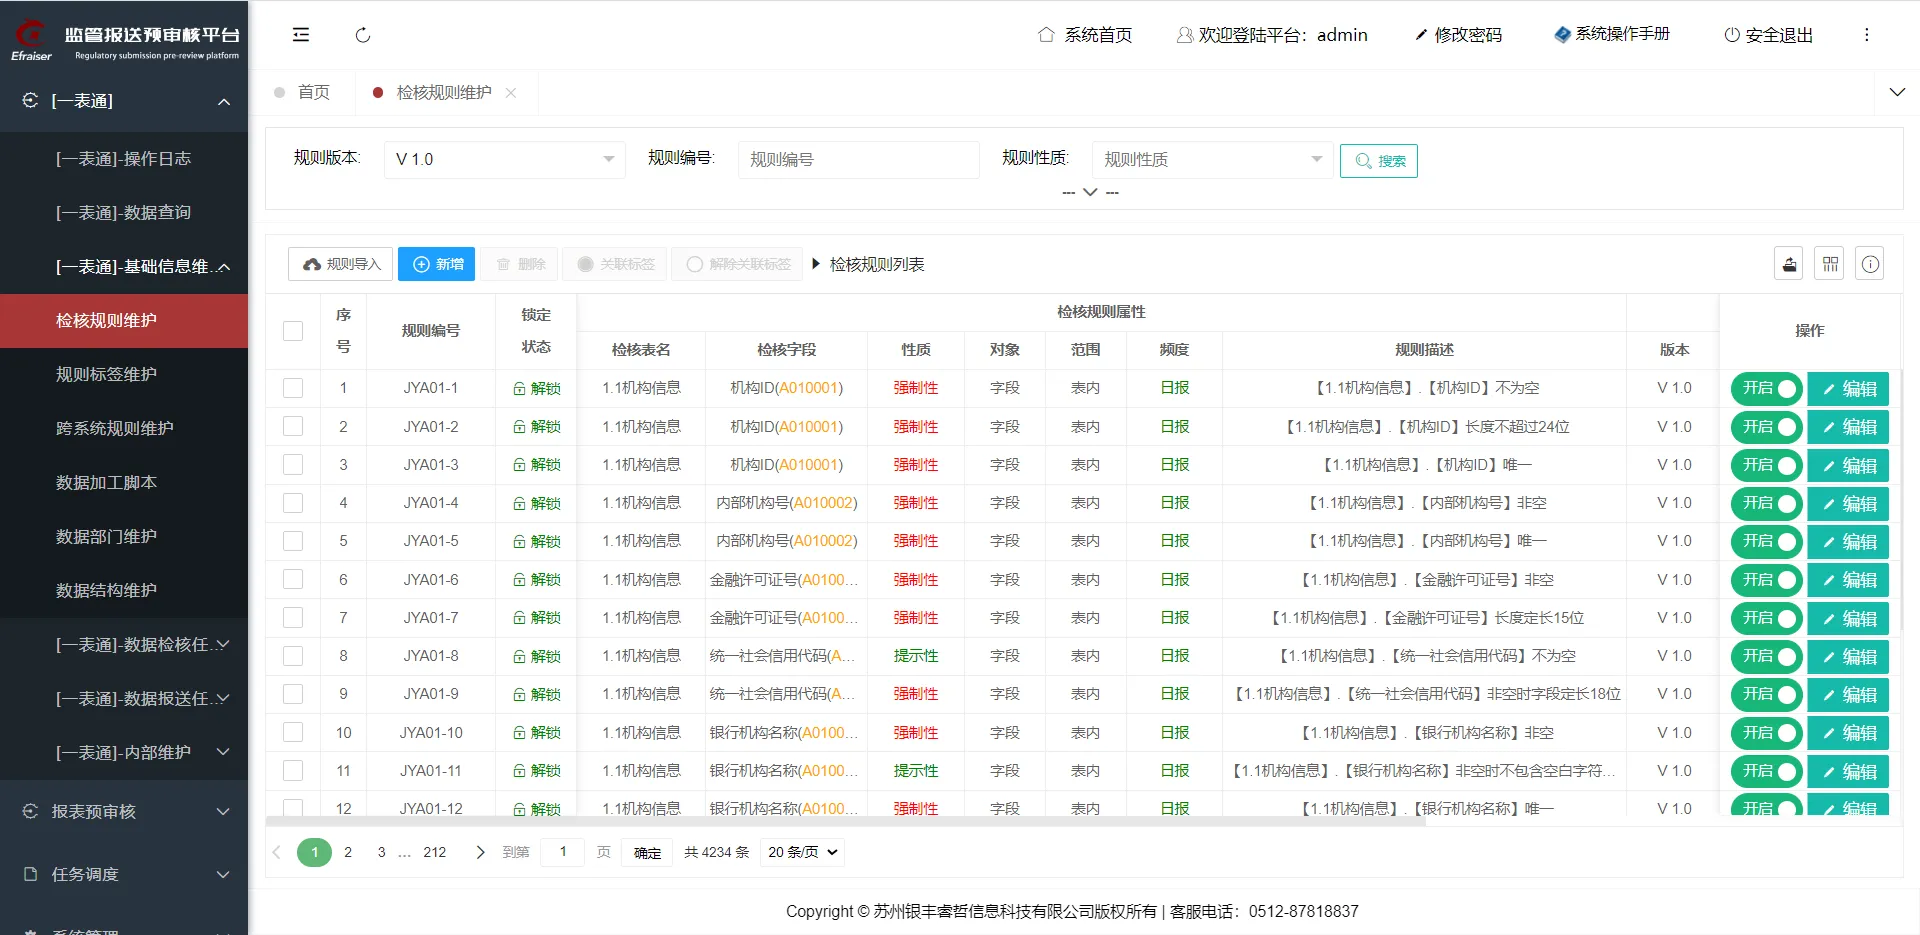Click the 新增 button to add rule
1920x935 pixels.
pos(436,264)
